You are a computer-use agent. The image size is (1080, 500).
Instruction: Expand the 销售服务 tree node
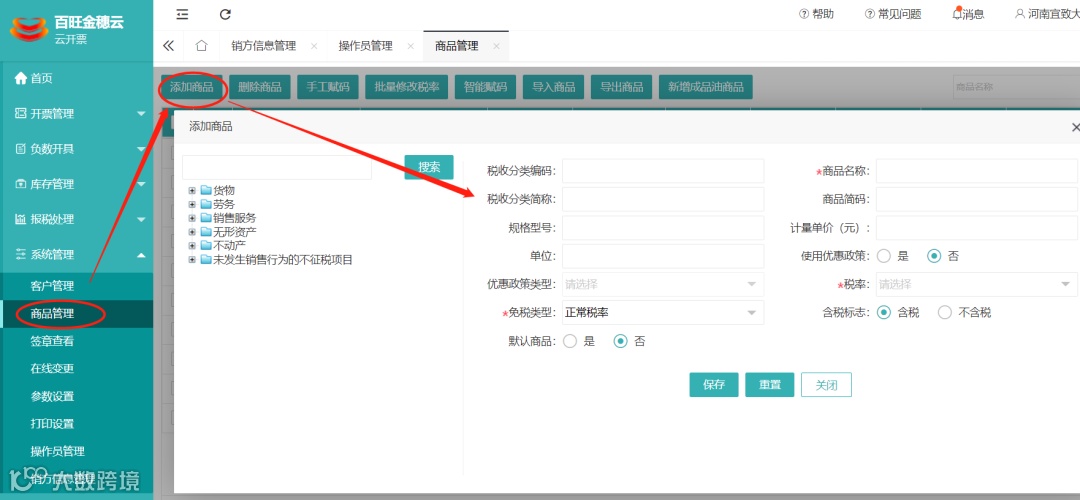coord(192,218)
